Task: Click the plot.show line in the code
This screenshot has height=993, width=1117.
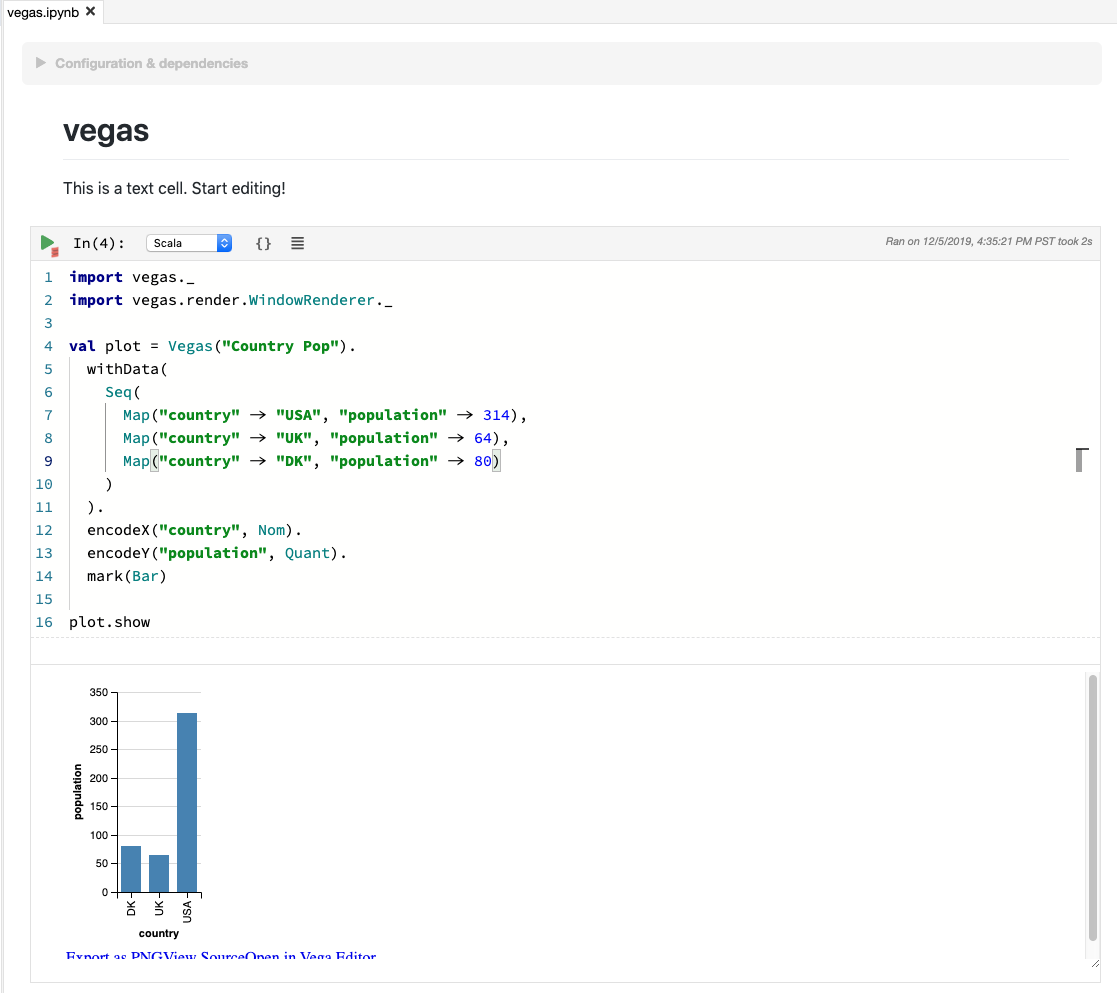Action: pyautogui.click(x=110, y=621)
